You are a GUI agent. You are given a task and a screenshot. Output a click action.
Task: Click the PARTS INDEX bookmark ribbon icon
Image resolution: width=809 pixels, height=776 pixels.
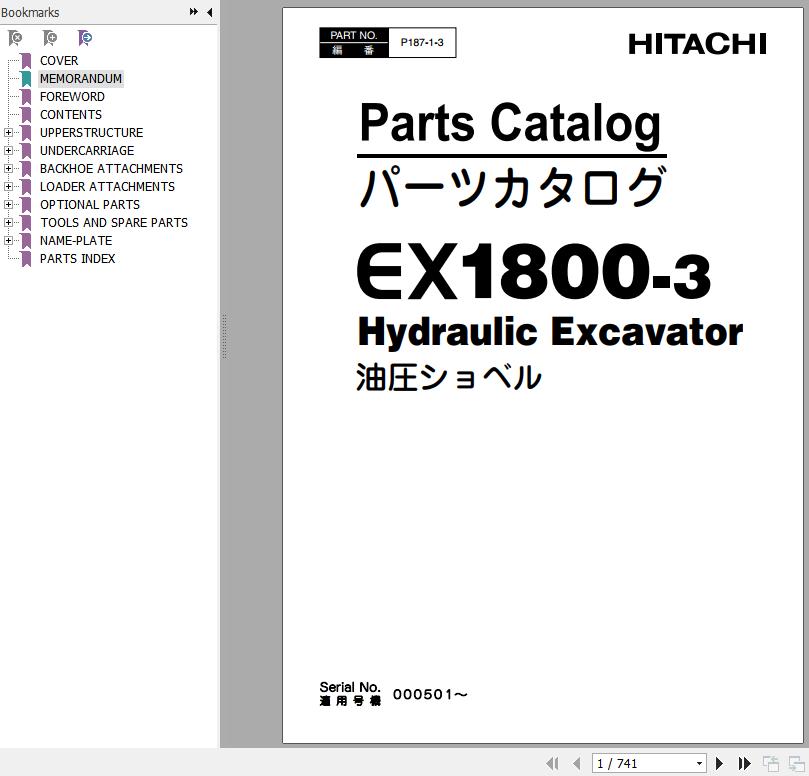click(26, 259)
